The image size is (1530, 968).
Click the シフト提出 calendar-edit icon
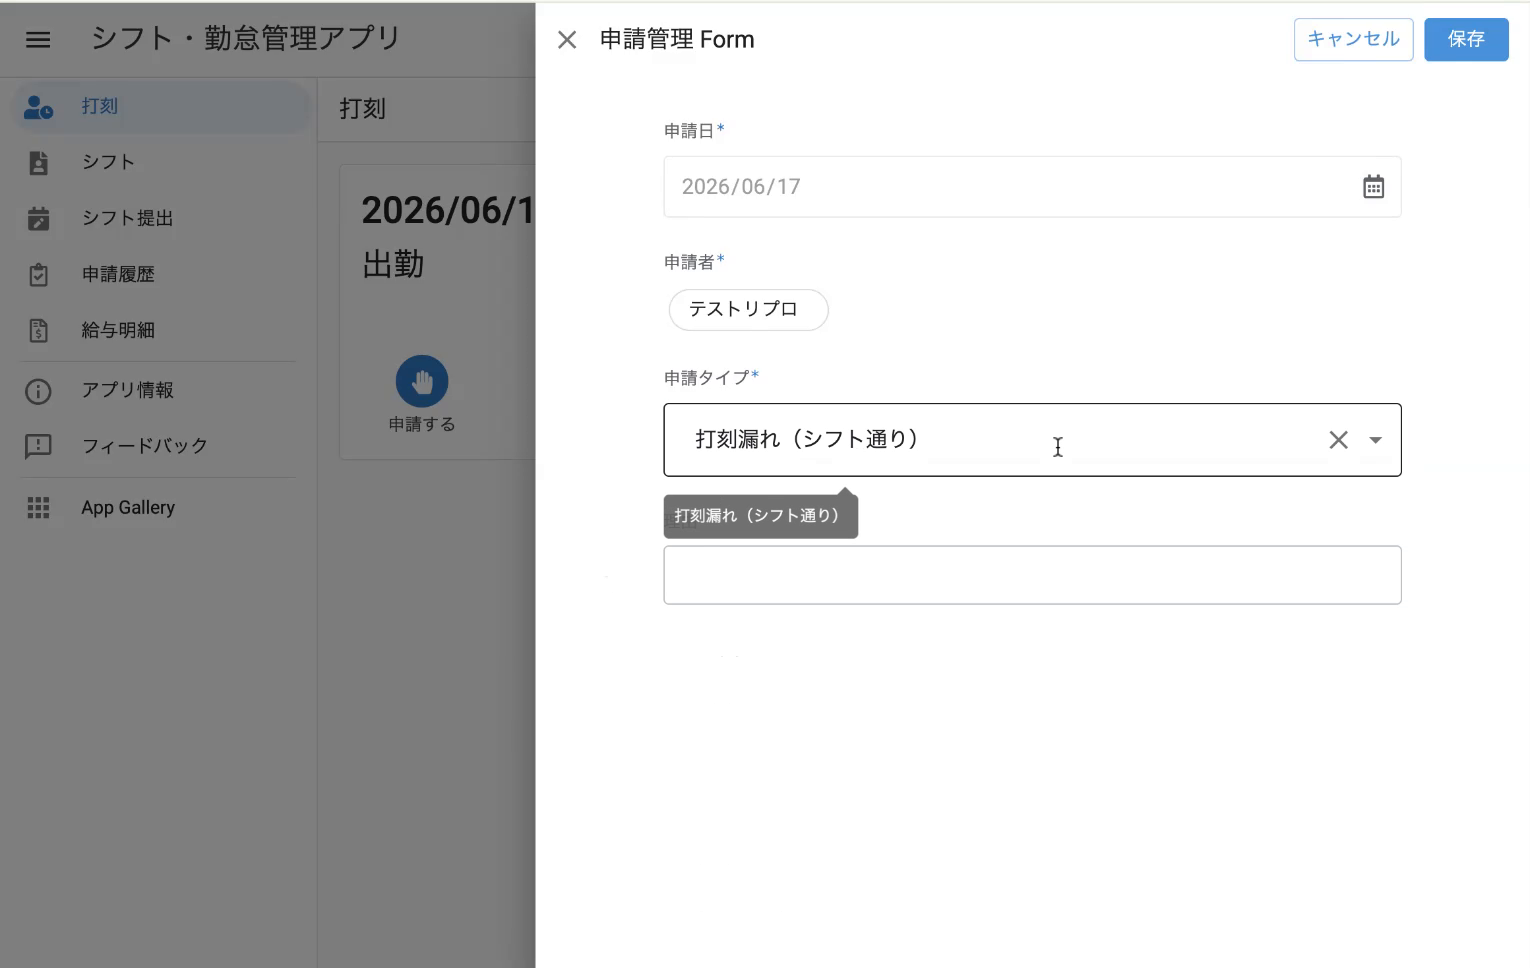pyautogui.click(x=38, y=219)
